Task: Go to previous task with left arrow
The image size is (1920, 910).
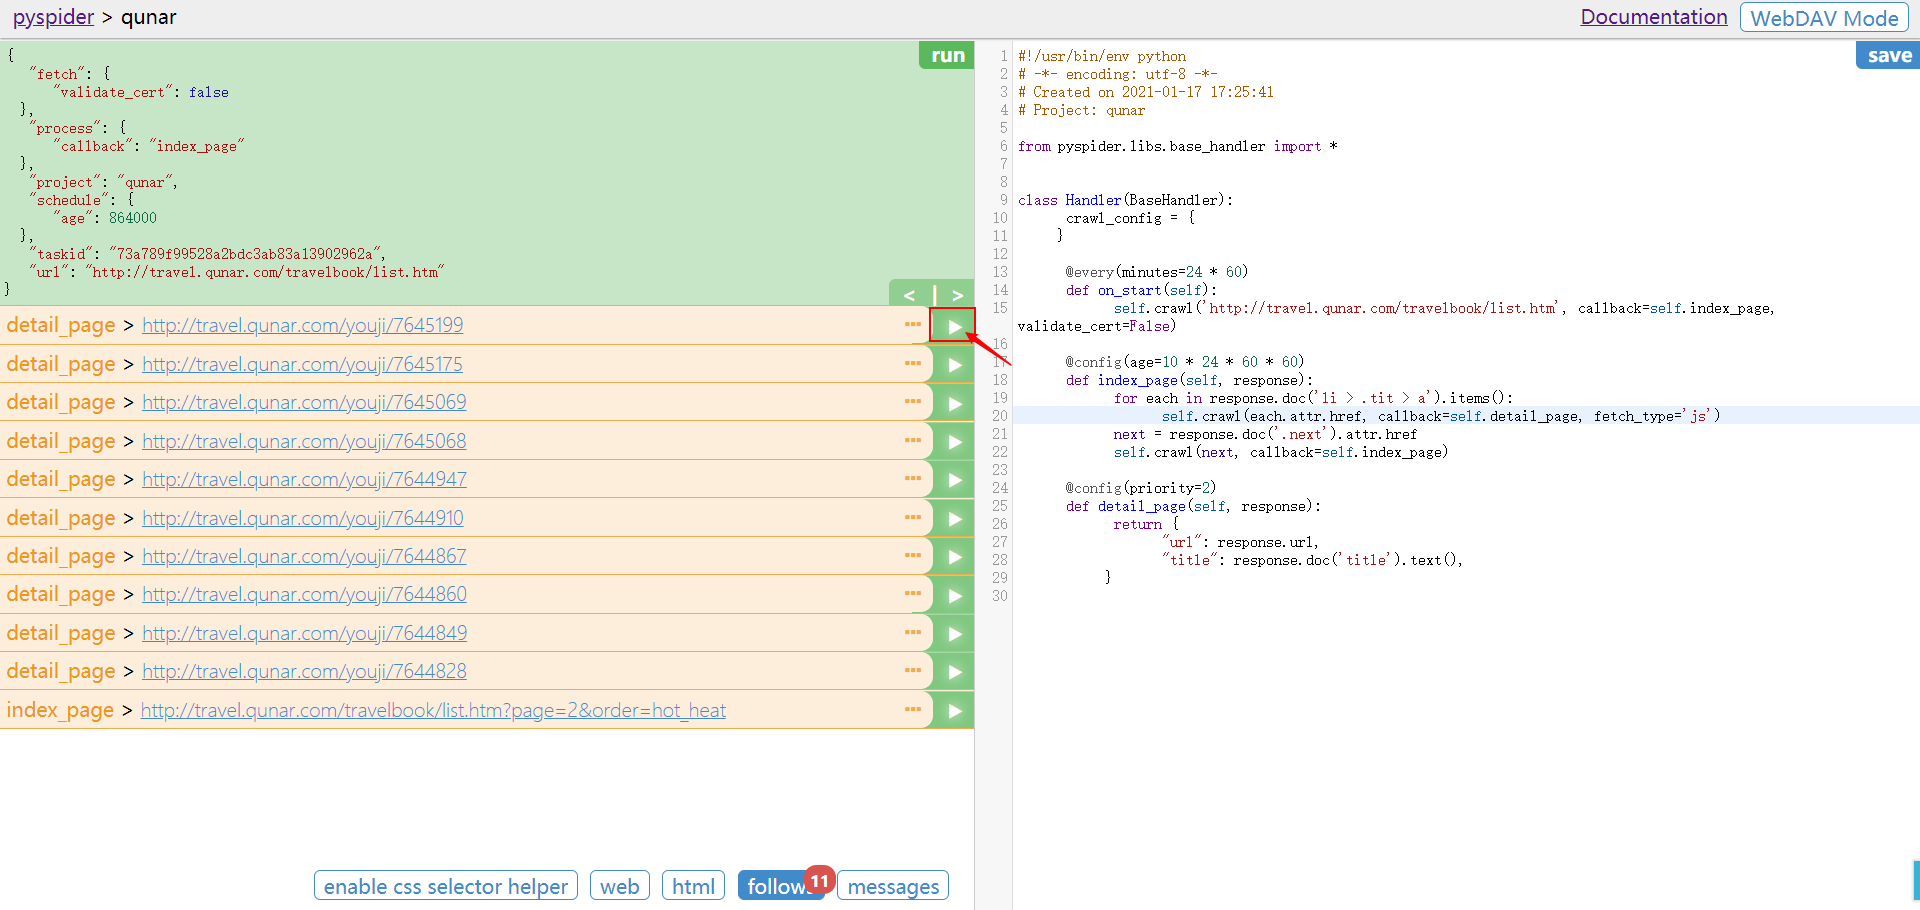Action: [909, 295]
